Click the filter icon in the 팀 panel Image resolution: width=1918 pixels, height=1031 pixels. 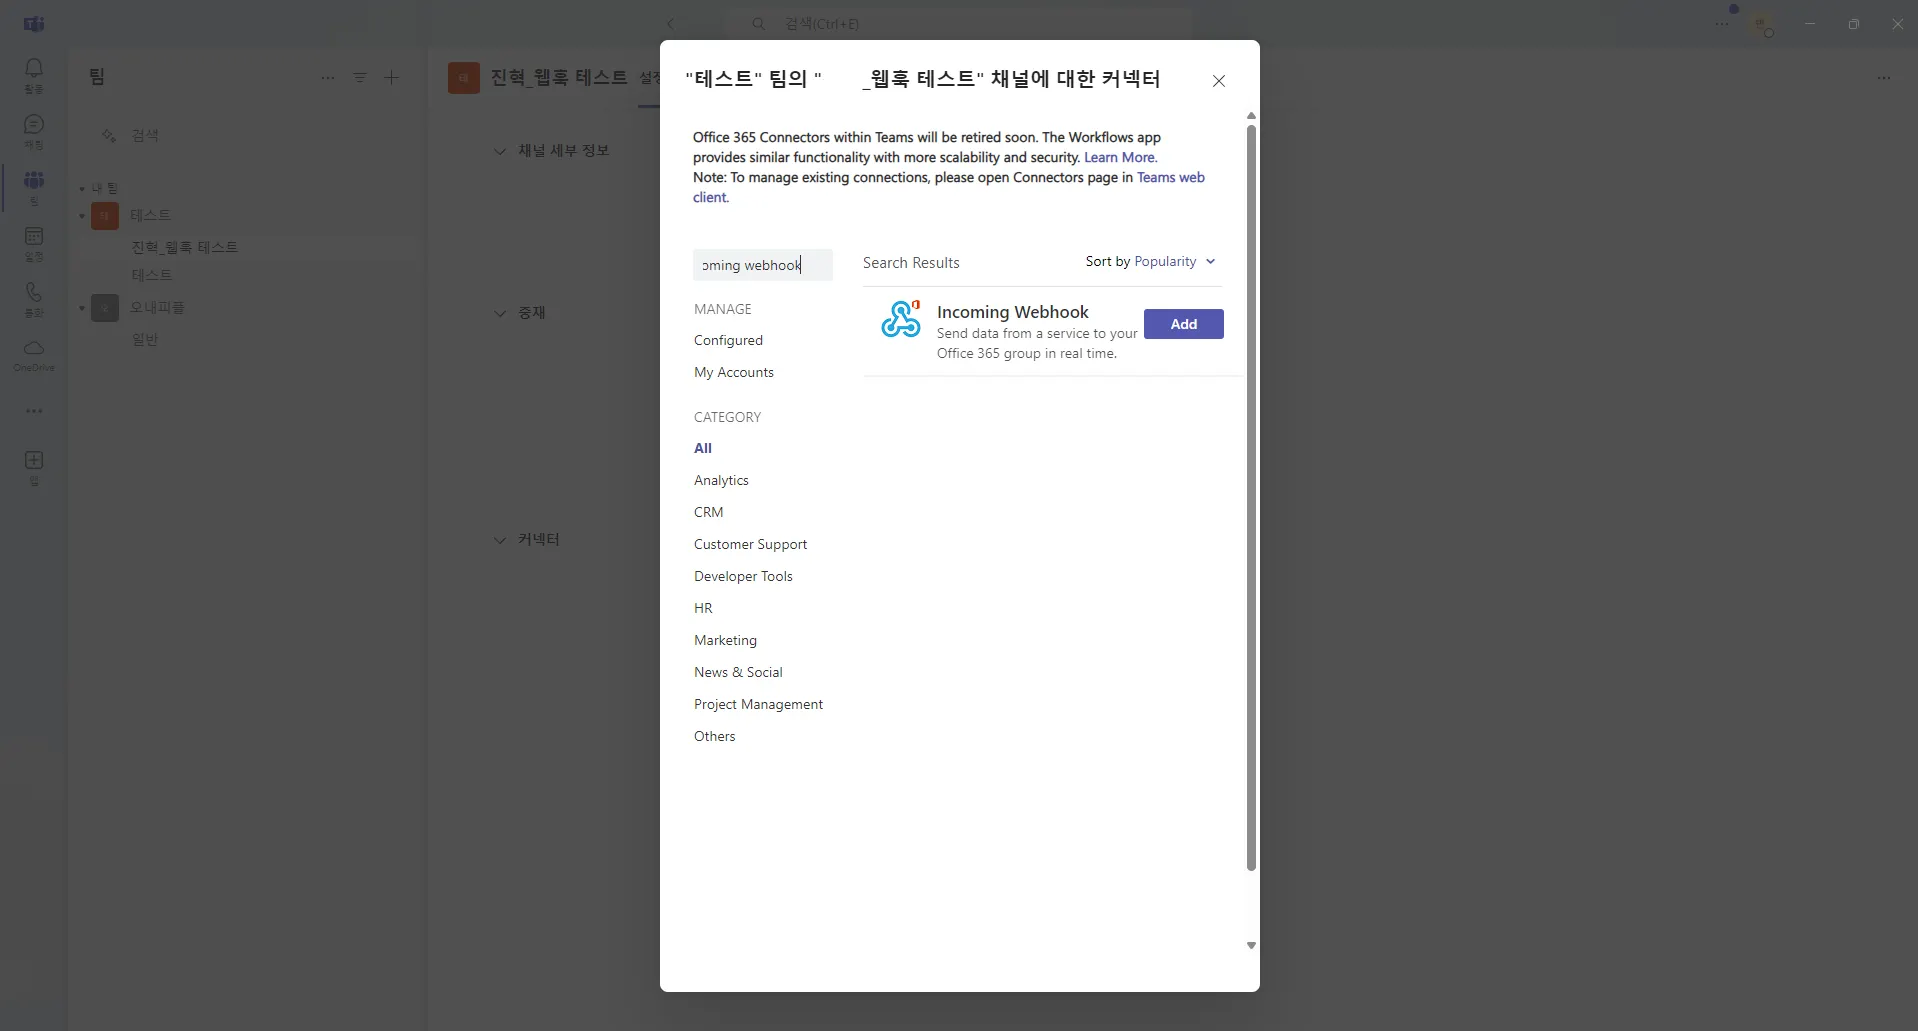point(360,77)
